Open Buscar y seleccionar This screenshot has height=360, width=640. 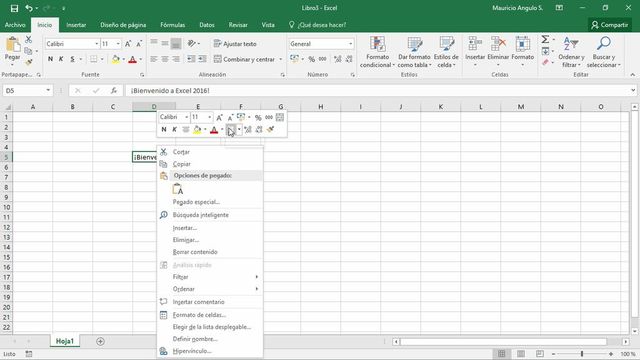[603, 52]
